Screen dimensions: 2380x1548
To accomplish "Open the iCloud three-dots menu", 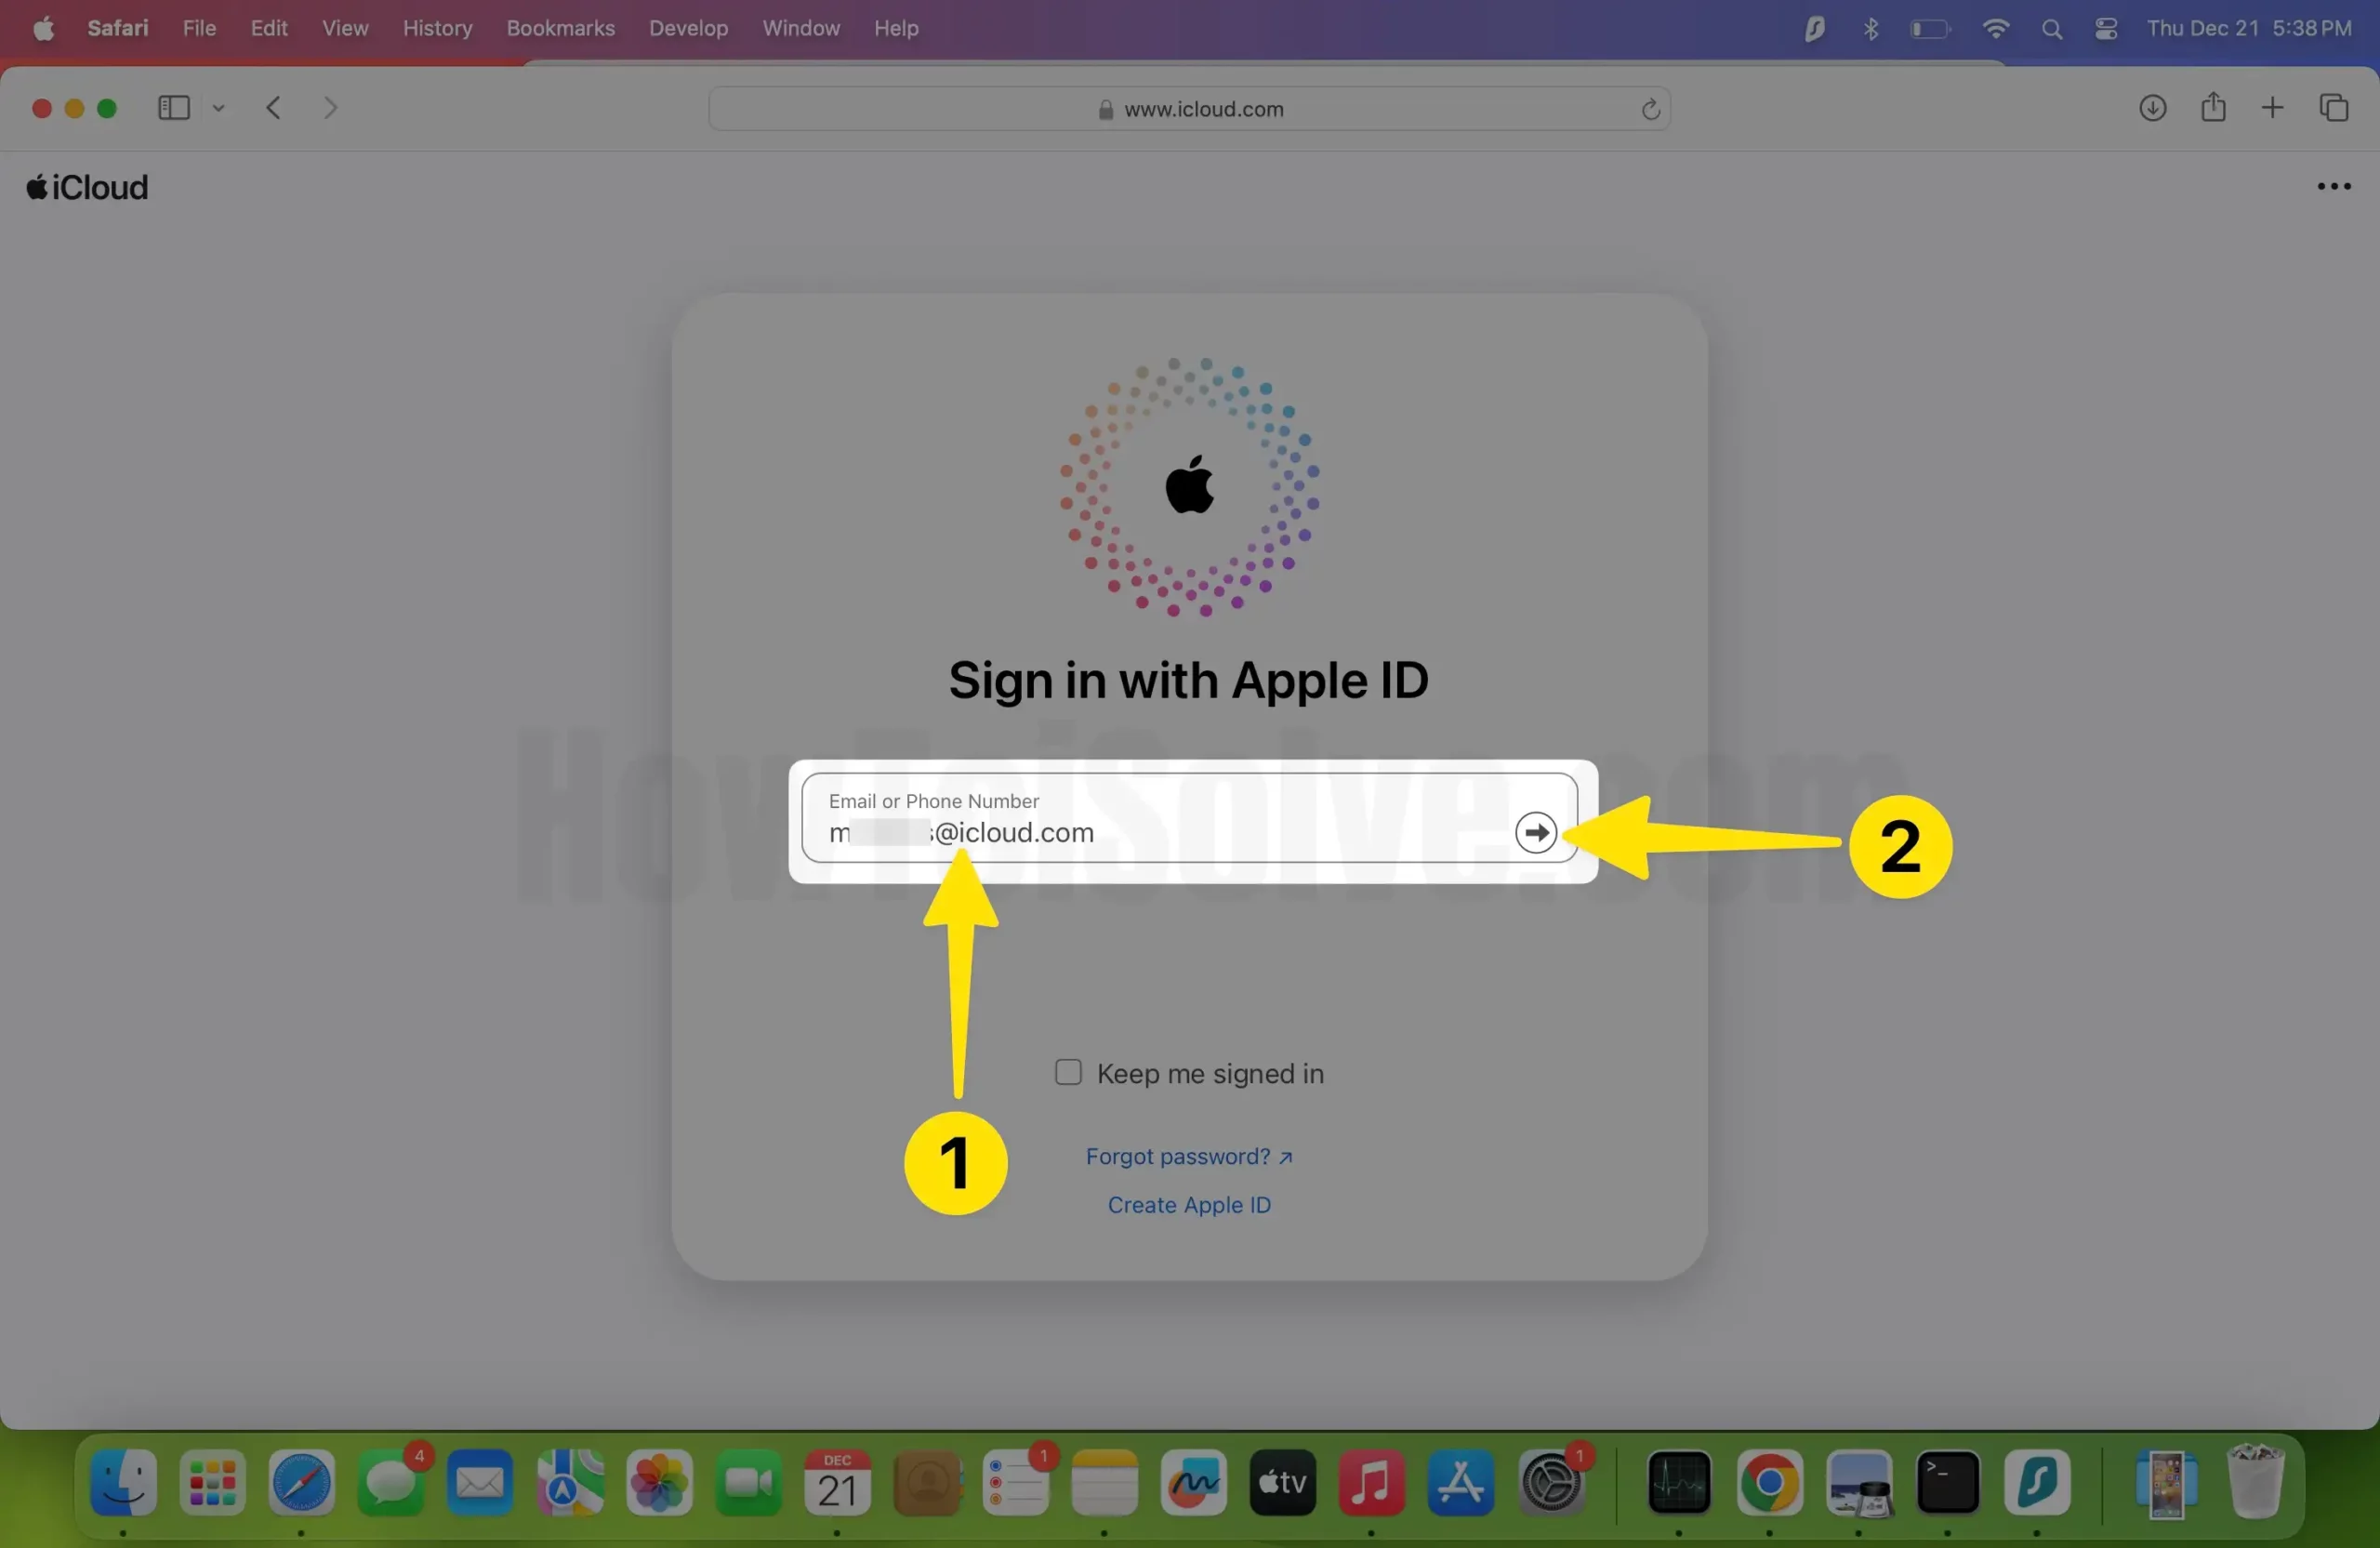I will 2333,187.
